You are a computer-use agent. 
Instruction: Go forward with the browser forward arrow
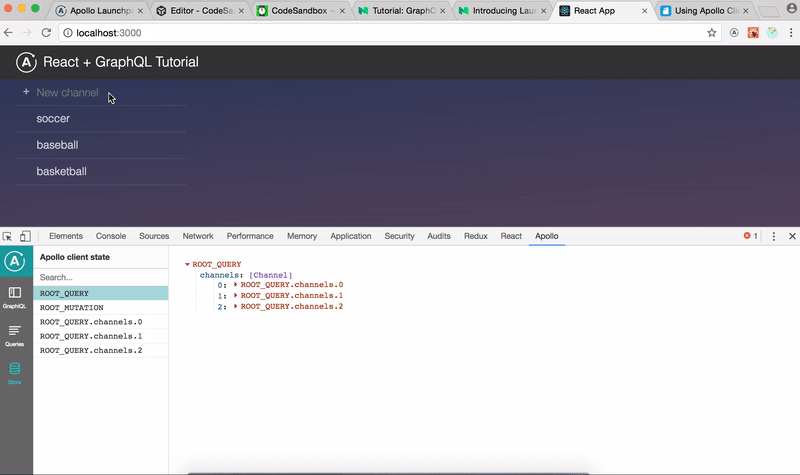click(27, 33)
